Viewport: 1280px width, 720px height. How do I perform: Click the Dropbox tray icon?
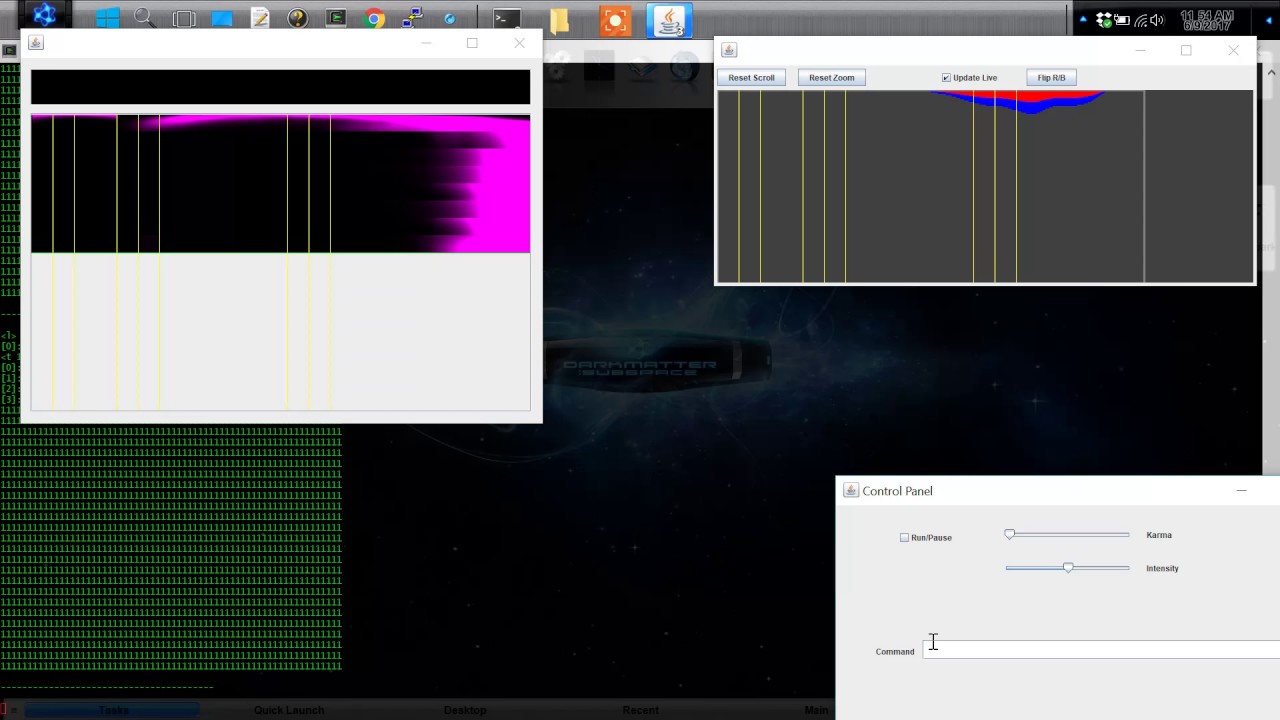(x=1104, y=20)
